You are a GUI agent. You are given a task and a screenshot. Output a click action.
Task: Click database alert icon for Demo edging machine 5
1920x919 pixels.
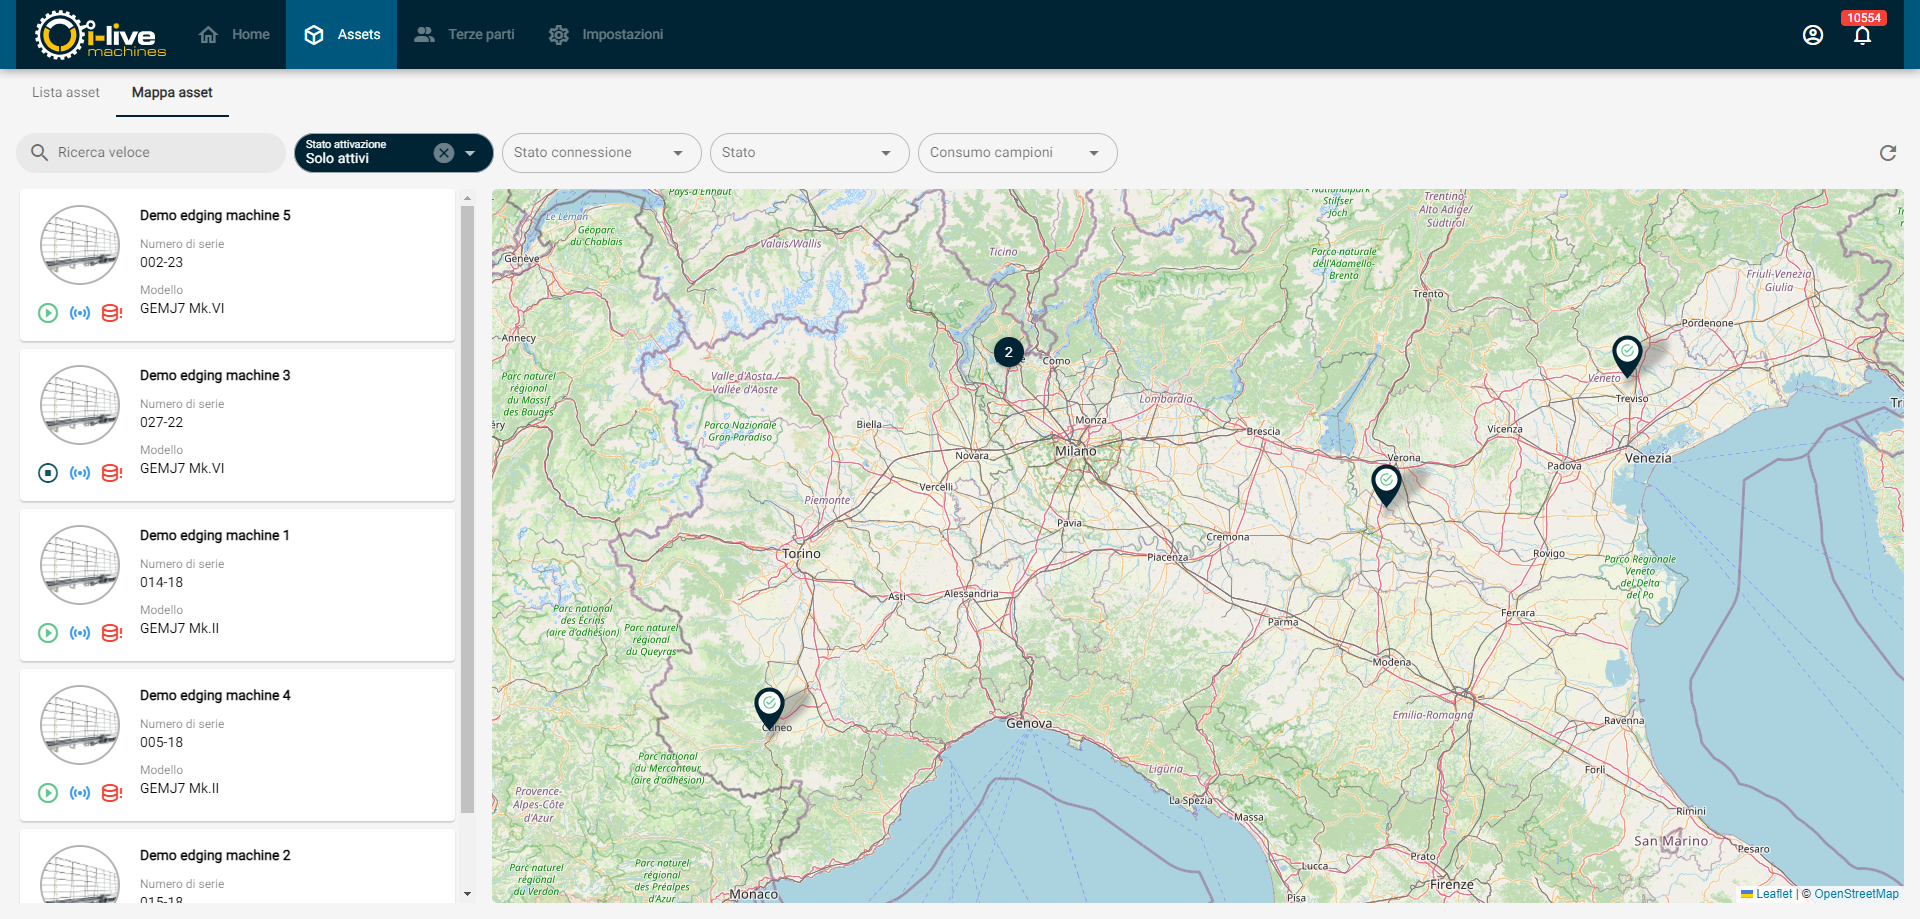[x=112, y=313]
